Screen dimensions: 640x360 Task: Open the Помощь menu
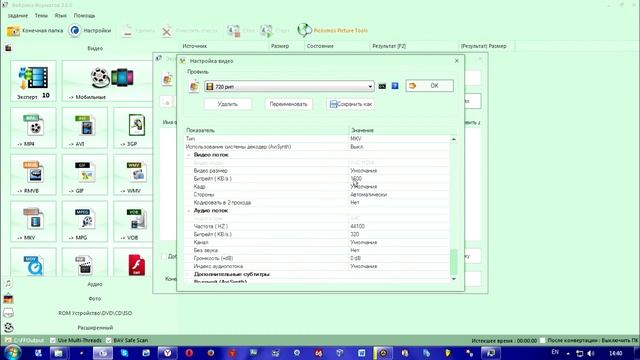pyautogui.click(x=84, y=16)
